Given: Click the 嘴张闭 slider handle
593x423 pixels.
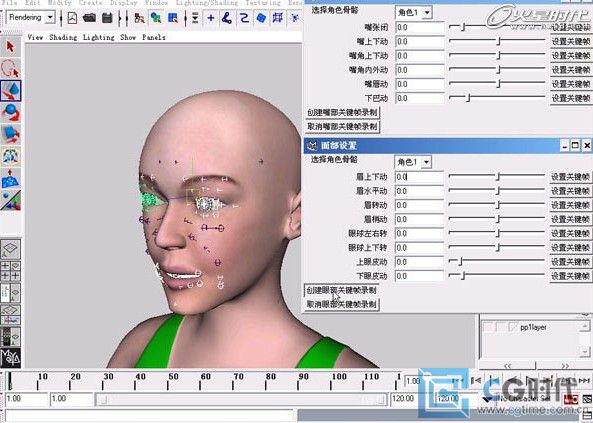Looking at the screenshot, I should click(x=463, y=27).
